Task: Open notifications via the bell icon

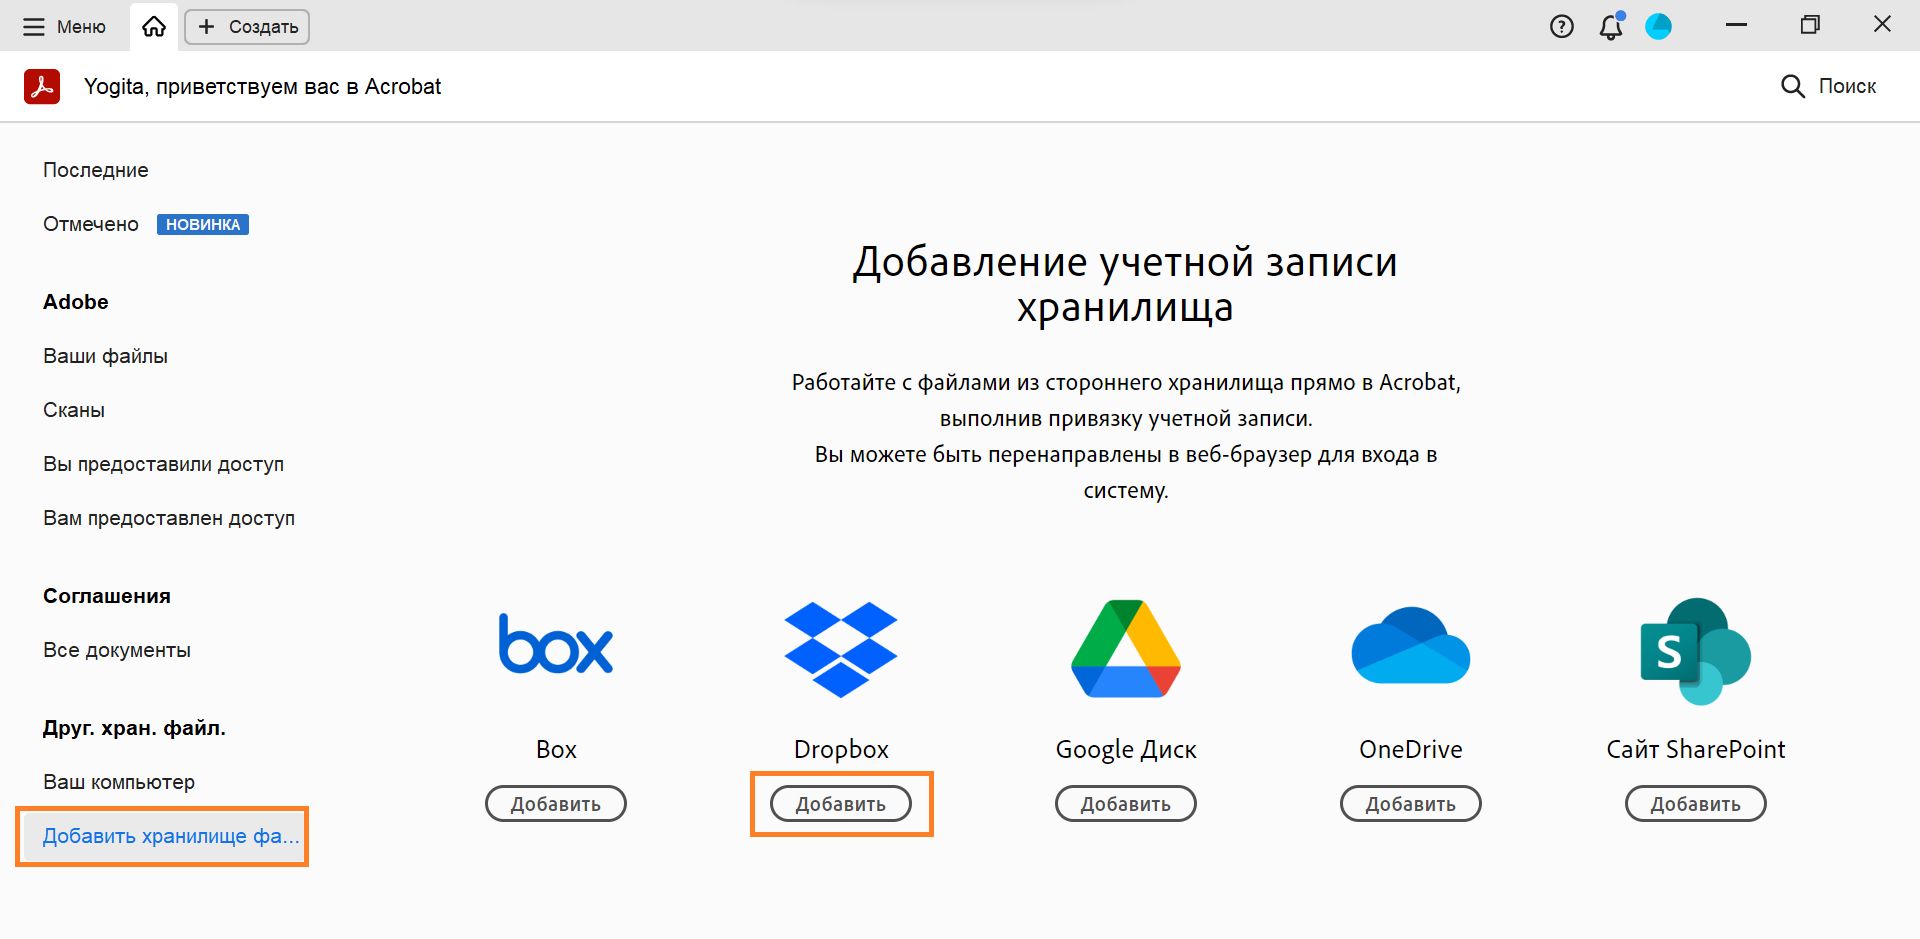Action: [1609, 28]
